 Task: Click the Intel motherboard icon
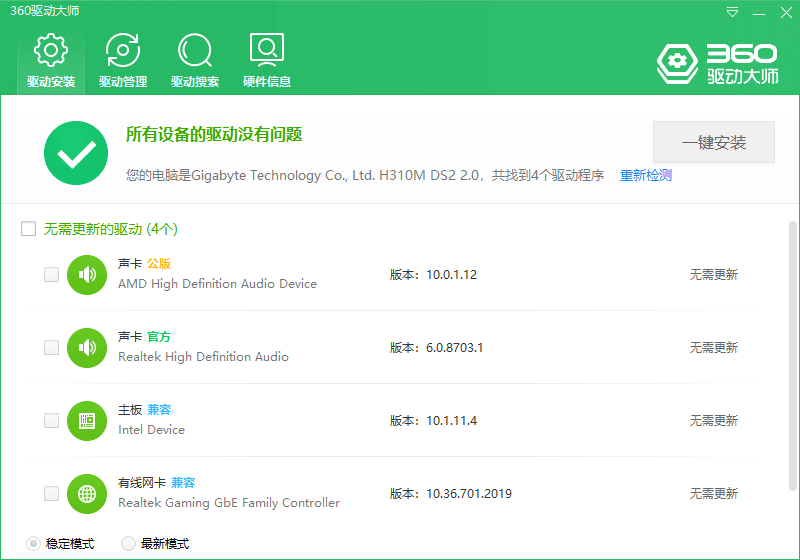click(x=87, y=421)
